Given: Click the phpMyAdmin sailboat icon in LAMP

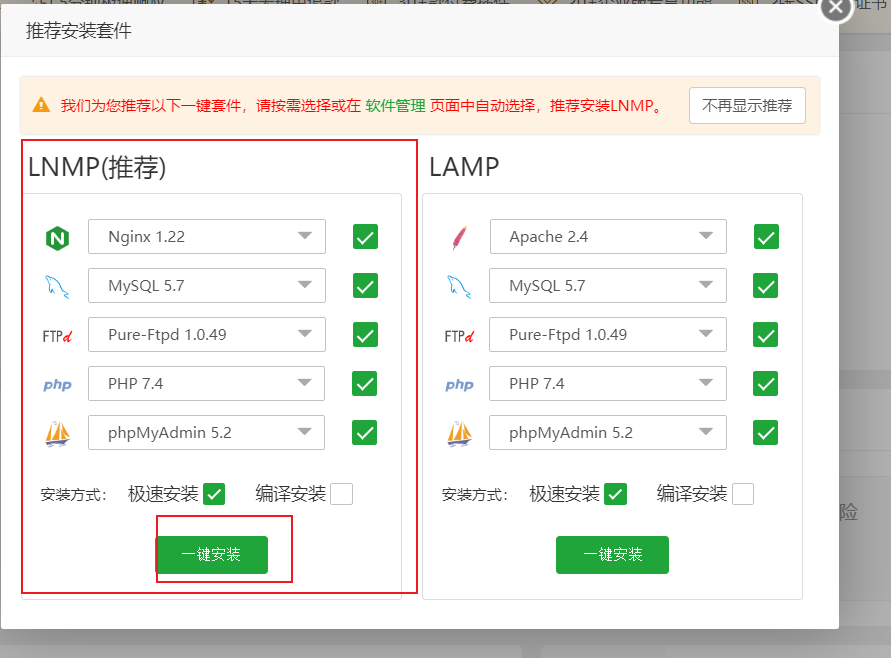Looking at the screenshot, I should coord(459,434).
